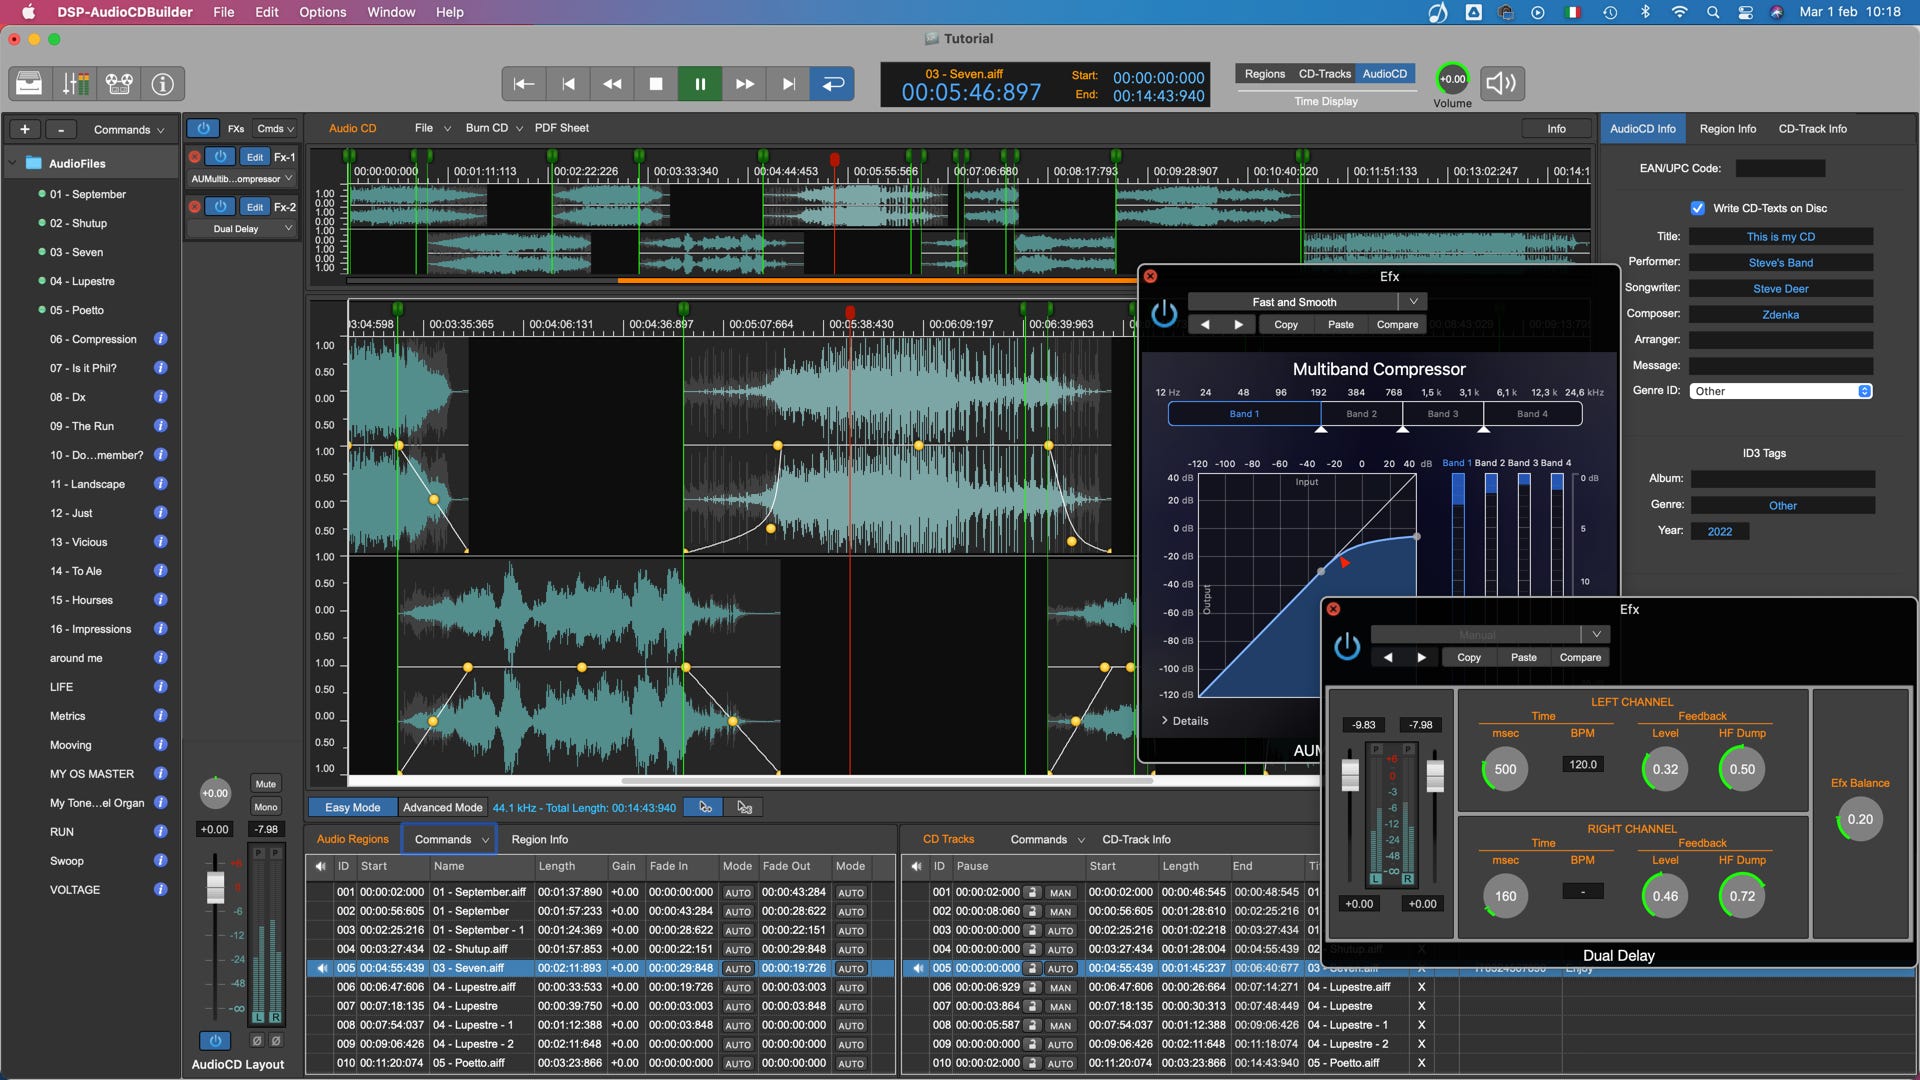Toggle loop playback button
Viewport: 1920px width, 1080px height.
832,84
